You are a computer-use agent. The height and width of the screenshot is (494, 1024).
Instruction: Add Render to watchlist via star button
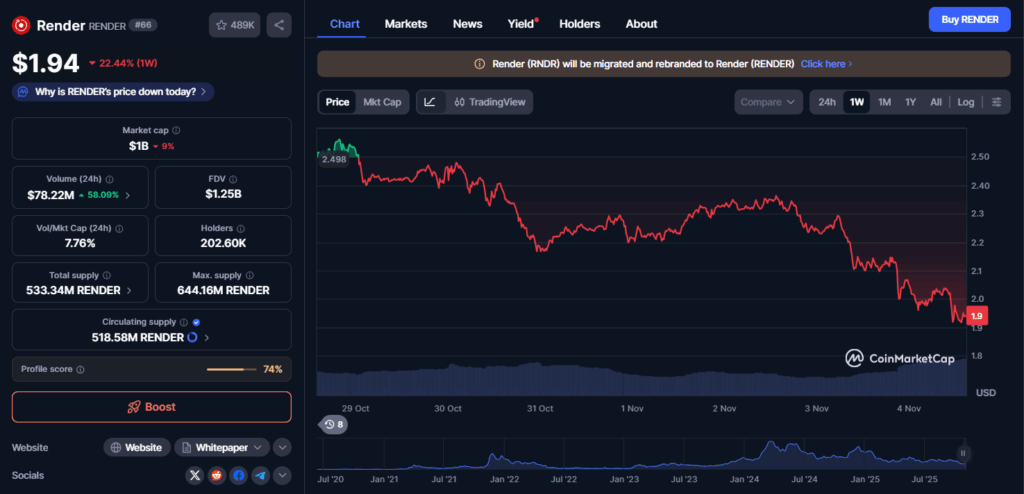pyautogui.click(x=235, y=25)
